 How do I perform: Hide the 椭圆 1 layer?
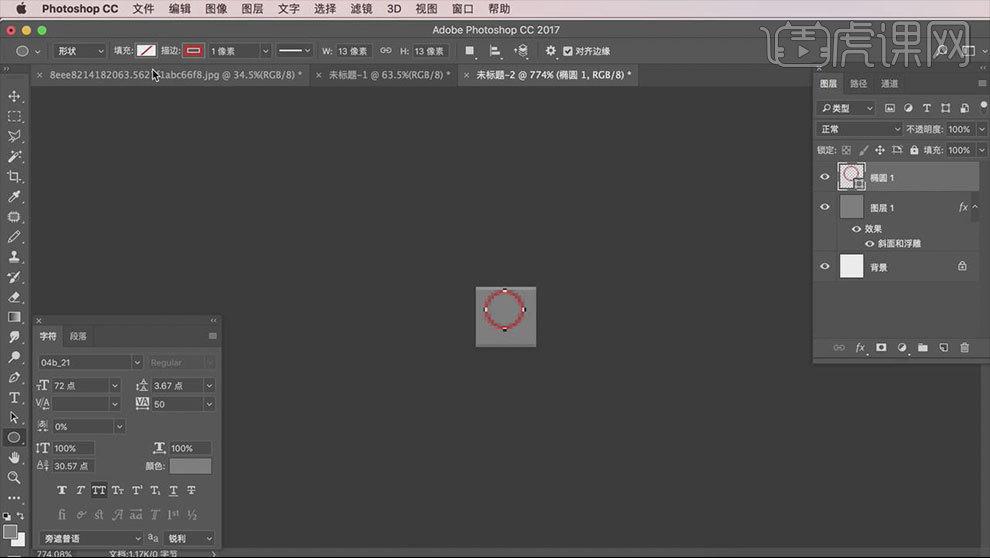(825, 177)
